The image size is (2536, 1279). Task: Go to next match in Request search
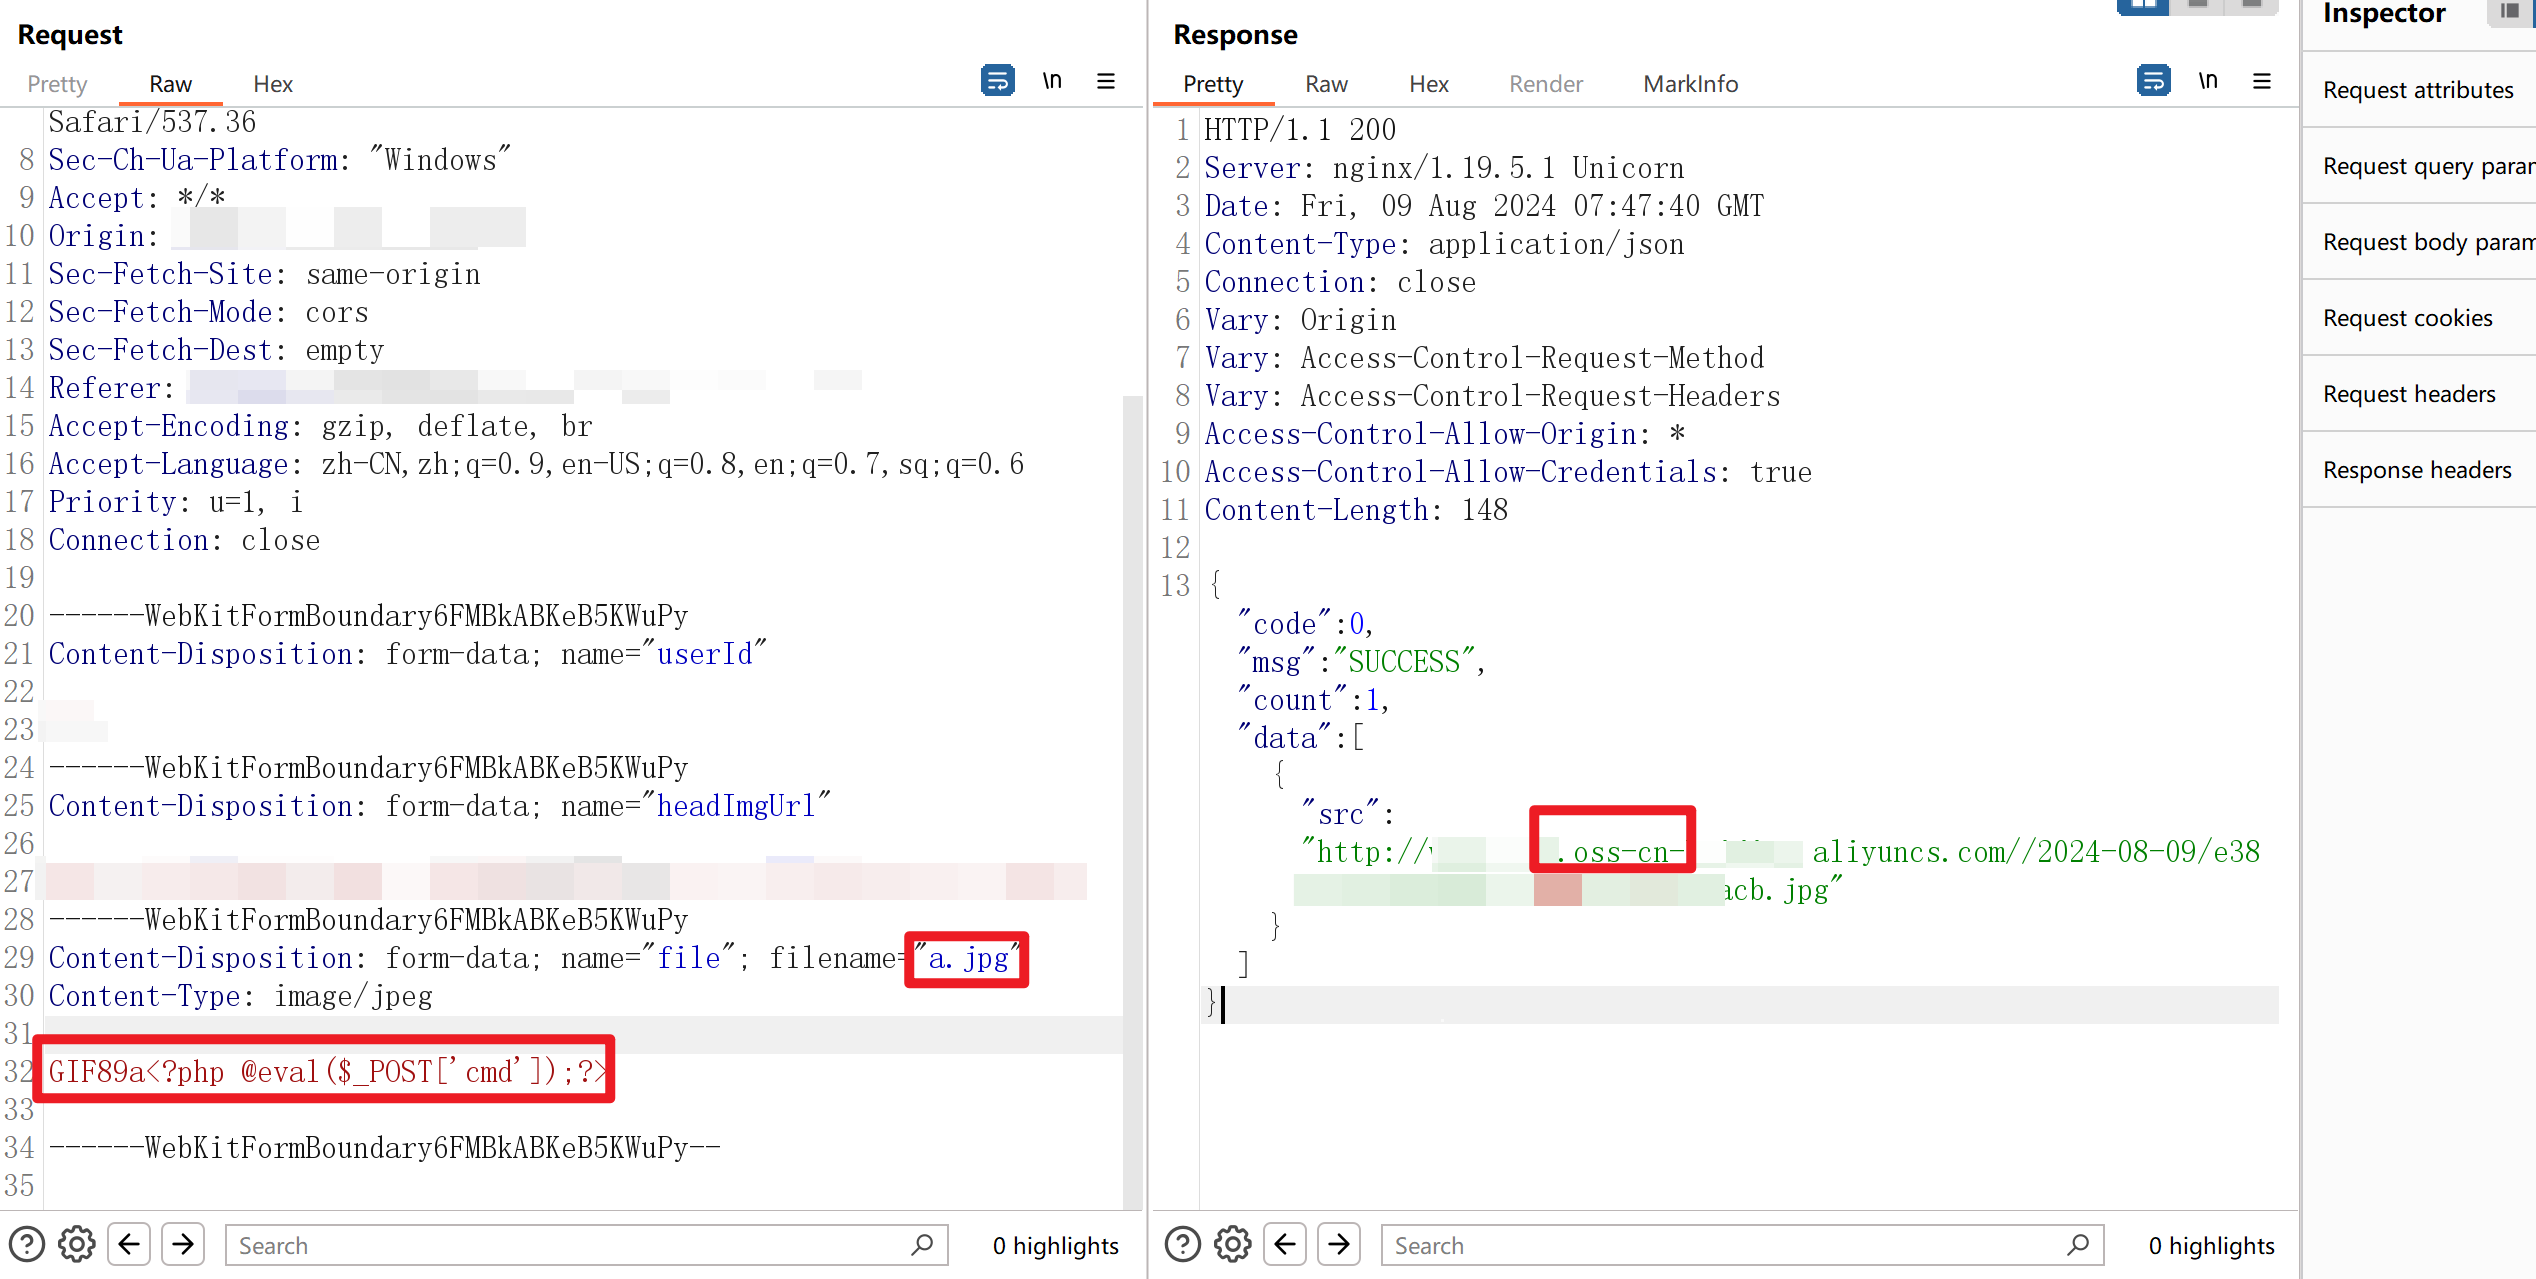coord(183,1245)
